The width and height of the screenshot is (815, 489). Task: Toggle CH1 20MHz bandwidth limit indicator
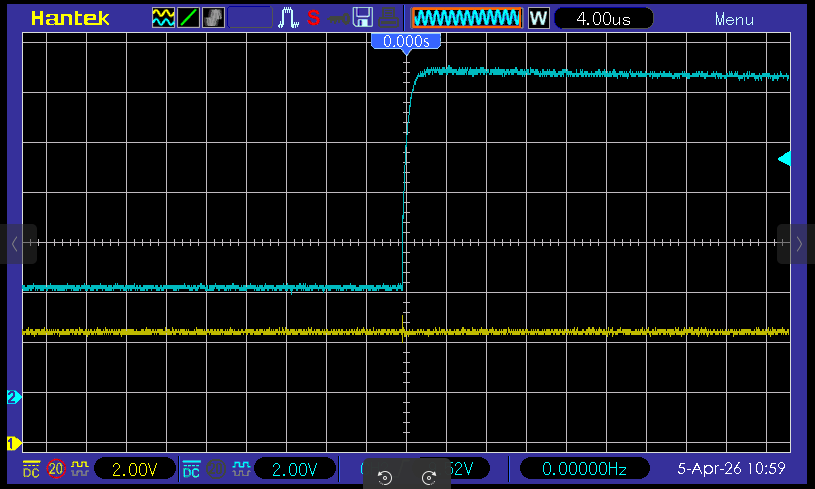coord(55,469)
